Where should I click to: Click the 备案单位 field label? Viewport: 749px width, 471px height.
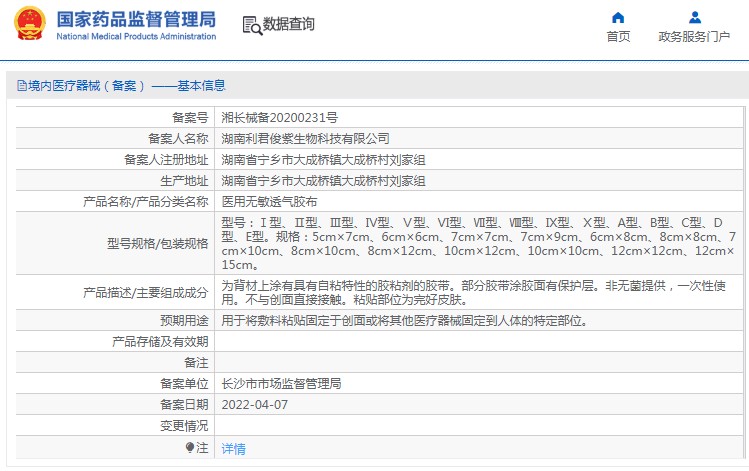pos(184,384)
